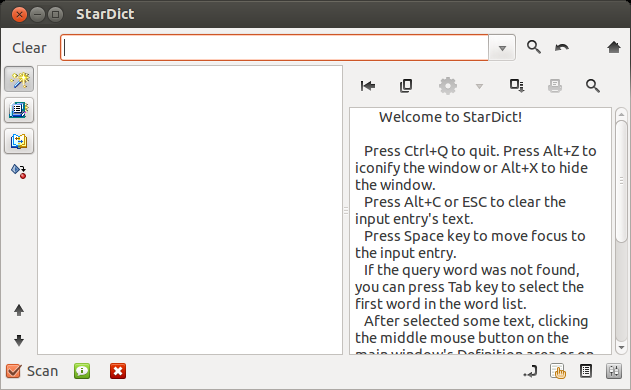Click the undo back arrow icon
The width and height of the screenshot is (631, 390).
(x=561, y=47)
